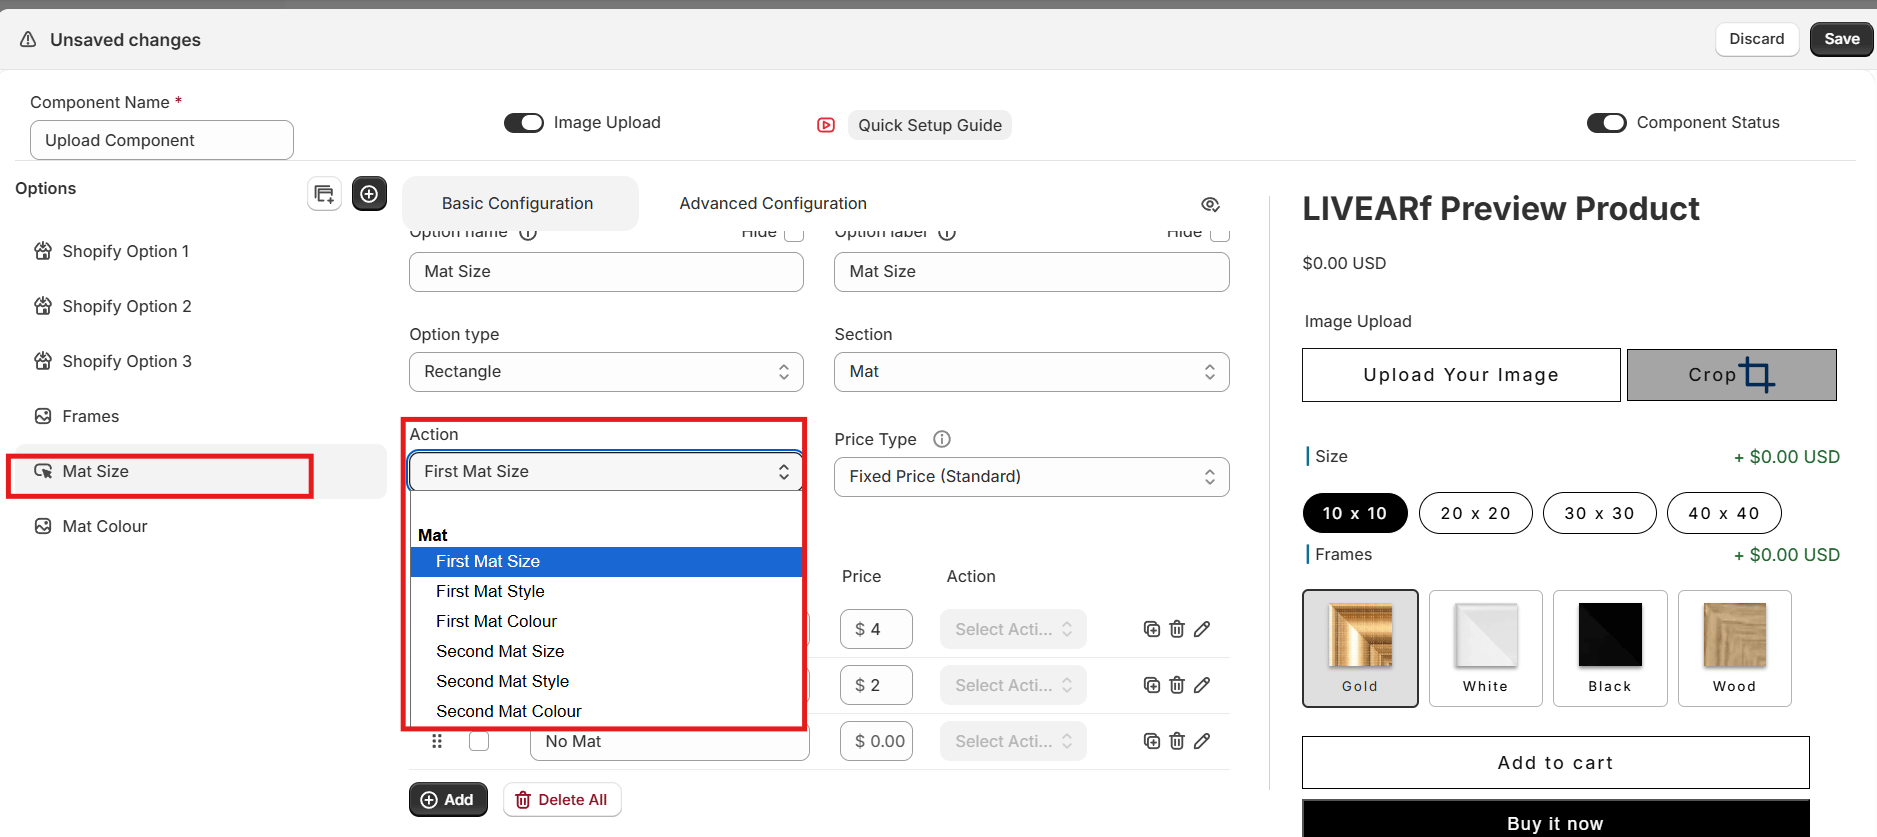Open Select Action dropdown in No Mat row
This screenshot has width=1877, height=837.
click(1013, 741)
